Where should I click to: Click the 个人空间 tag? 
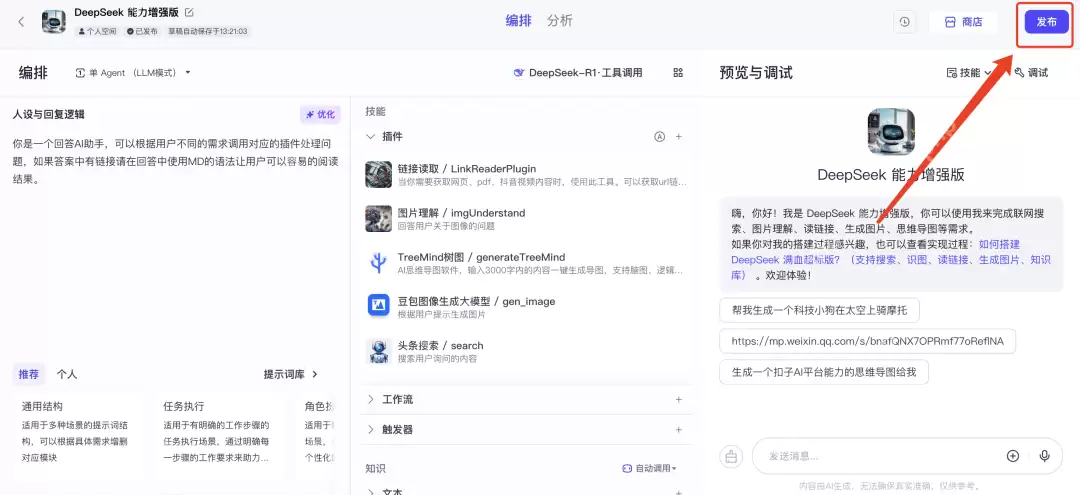click(x=97, y=32)
